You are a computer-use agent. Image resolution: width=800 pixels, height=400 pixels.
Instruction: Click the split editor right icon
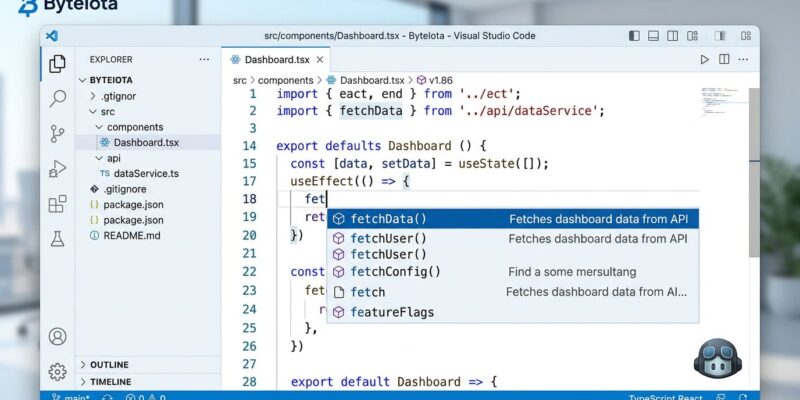(x=725, y=60)
